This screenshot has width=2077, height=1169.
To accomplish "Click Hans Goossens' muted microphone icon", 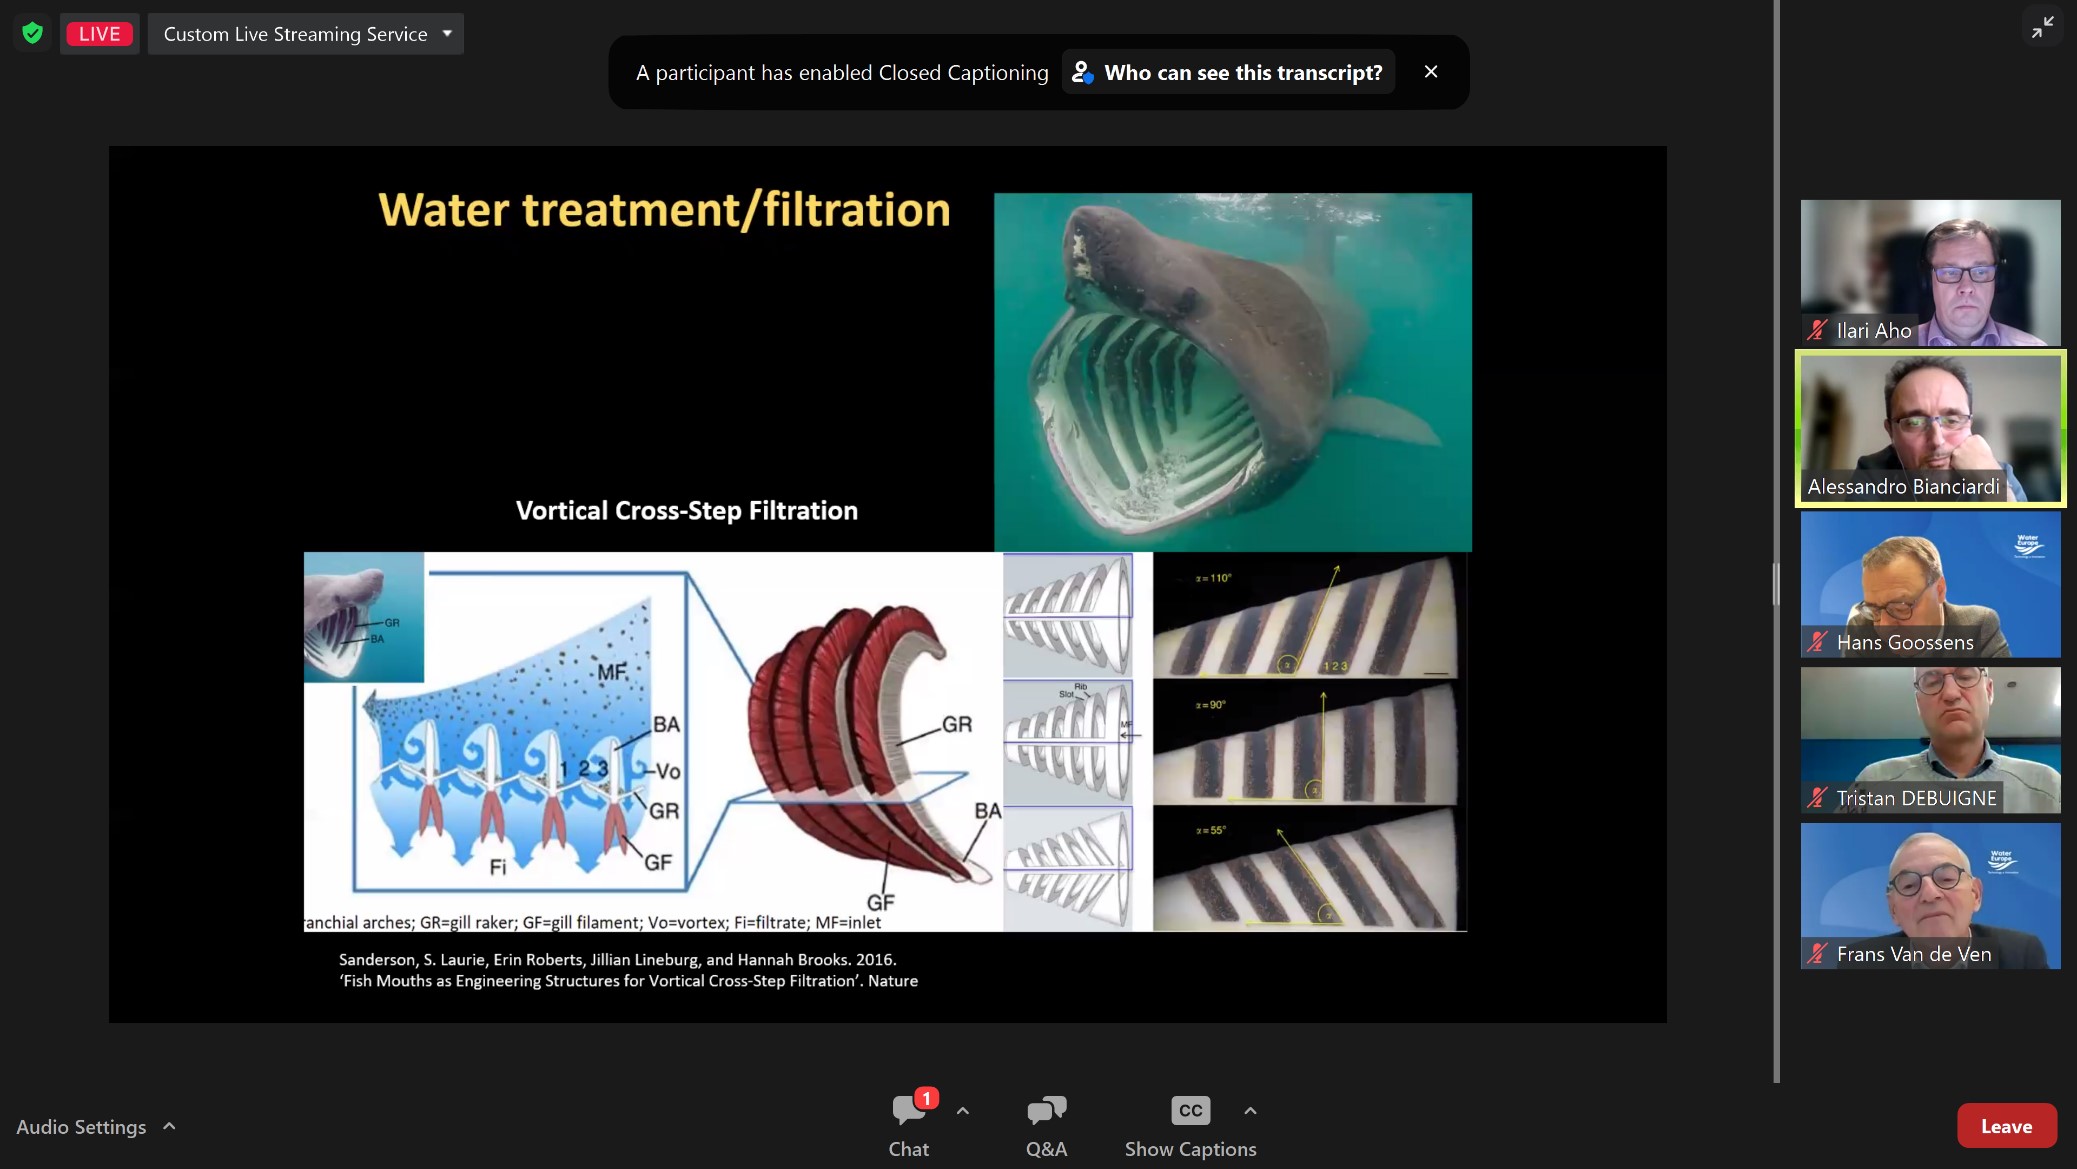I will point(1817,642).
